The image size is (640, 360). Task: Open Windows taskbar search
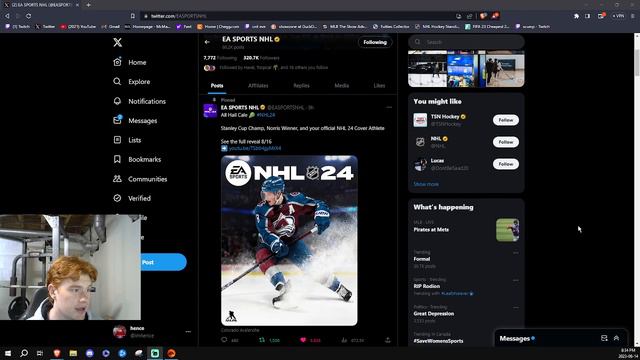tap(24, 353)
